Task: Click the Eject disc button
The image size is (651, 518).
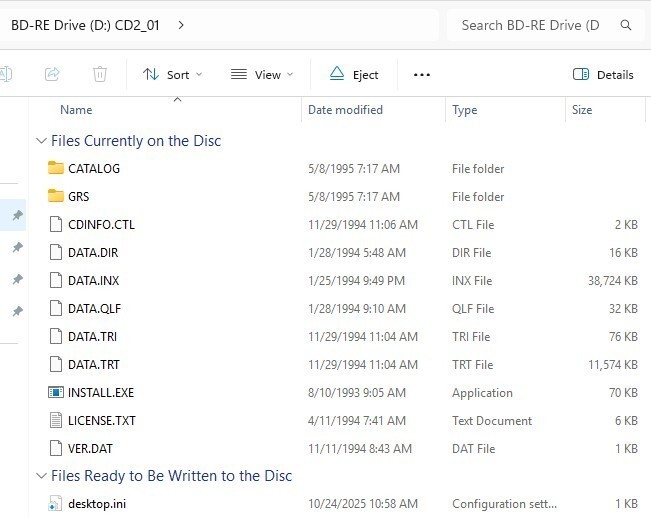Action: click(x=354, y=74)
